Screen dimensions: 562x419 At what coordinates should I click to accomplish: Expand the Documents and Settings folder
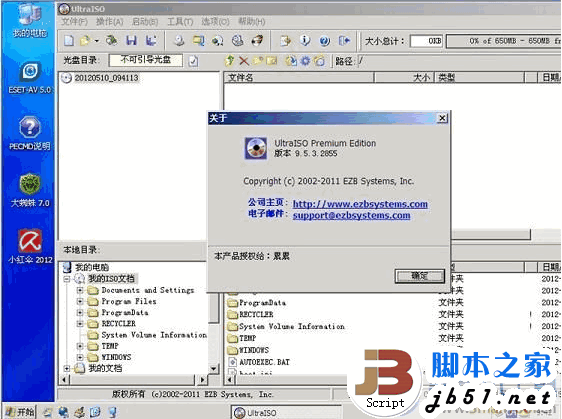[x=80, y=290]
